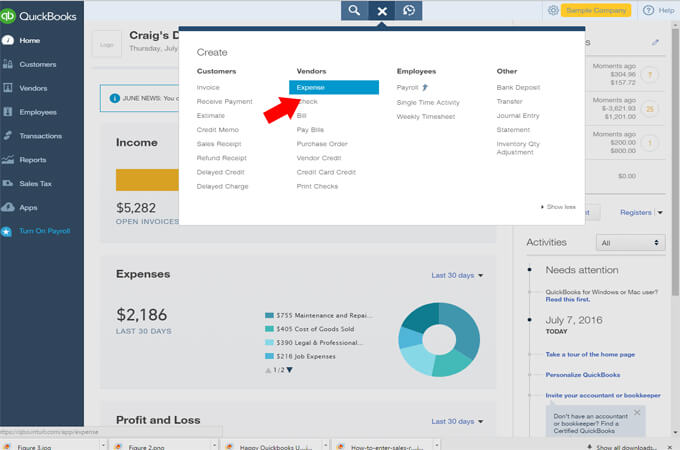The image size is (680, 450).
Task: Select Bank Deposit under Other
Action: (518, 88)
